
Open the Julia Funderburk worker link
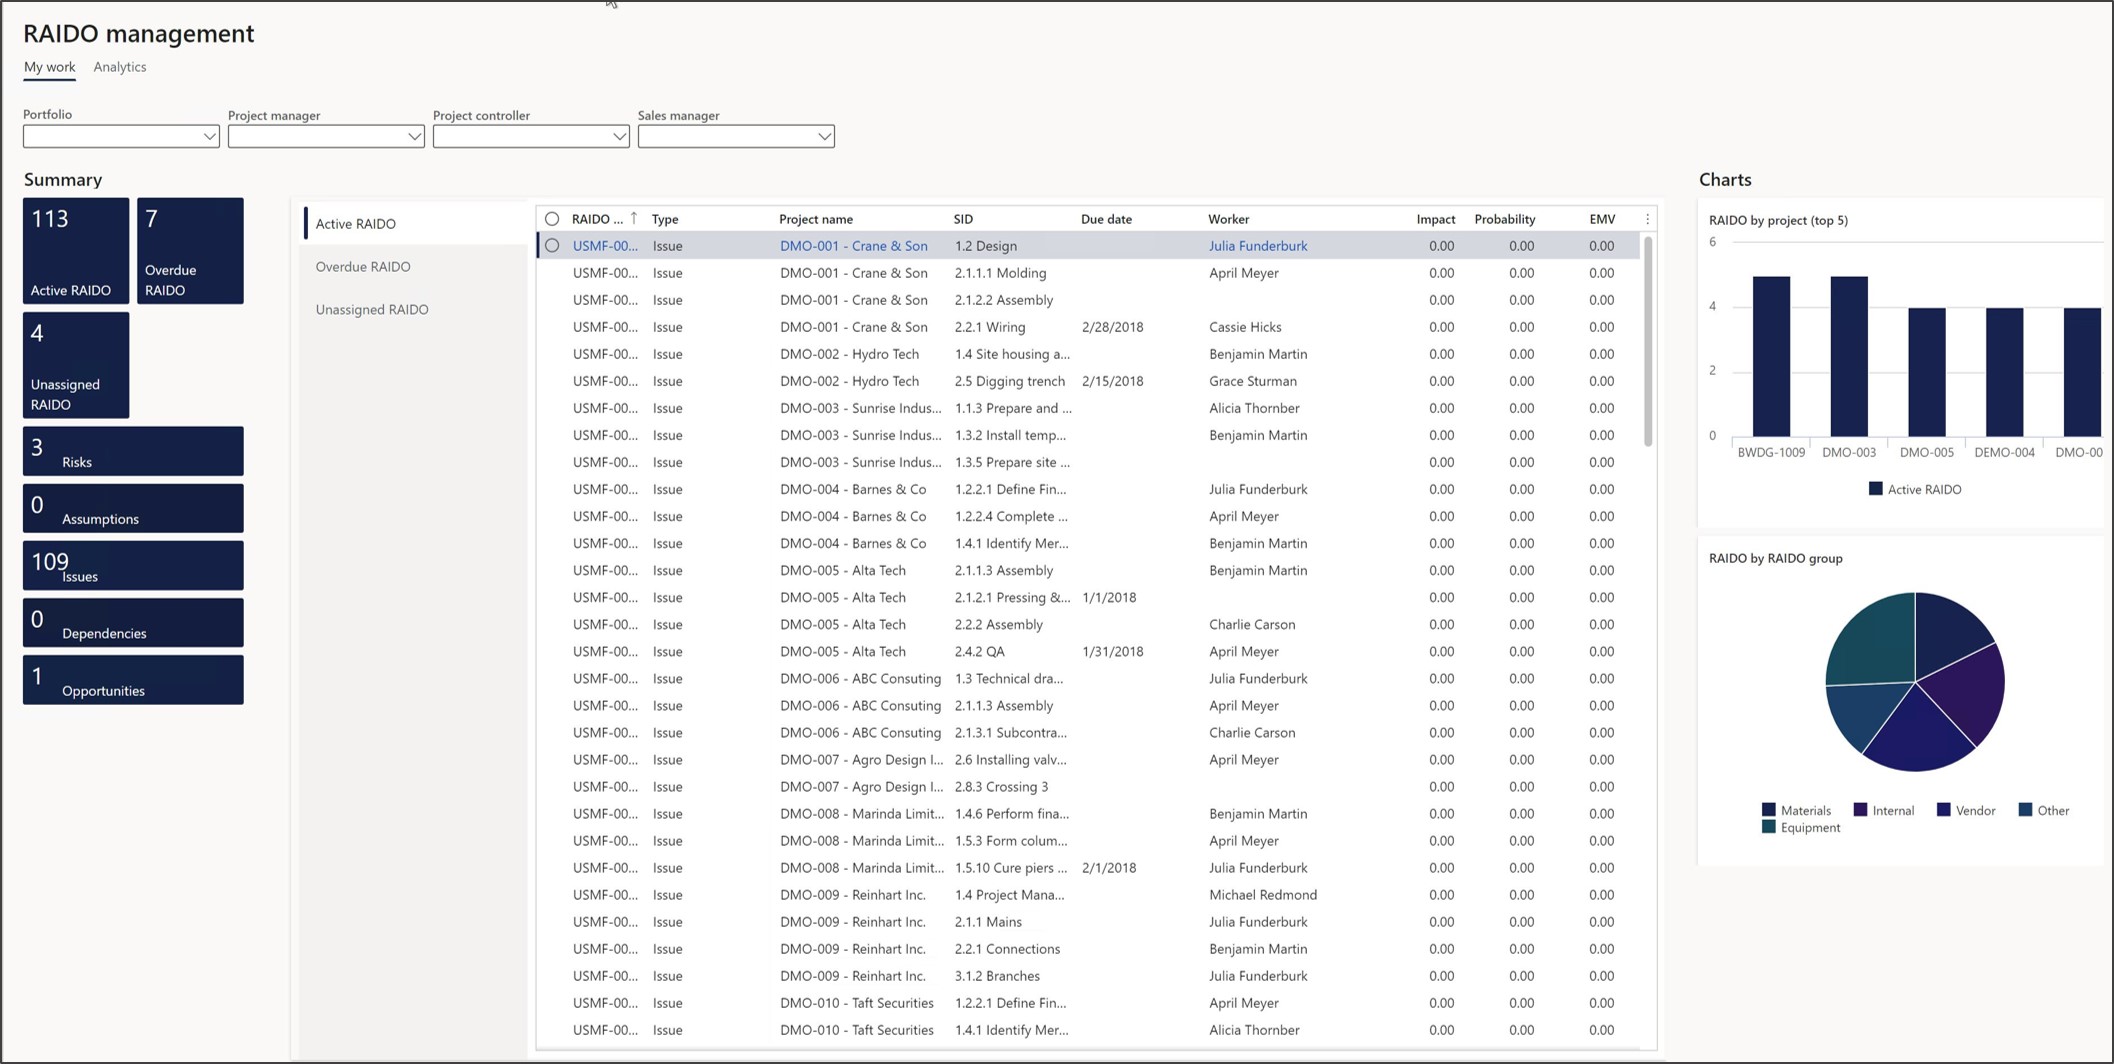click(x=1257, y=246)
